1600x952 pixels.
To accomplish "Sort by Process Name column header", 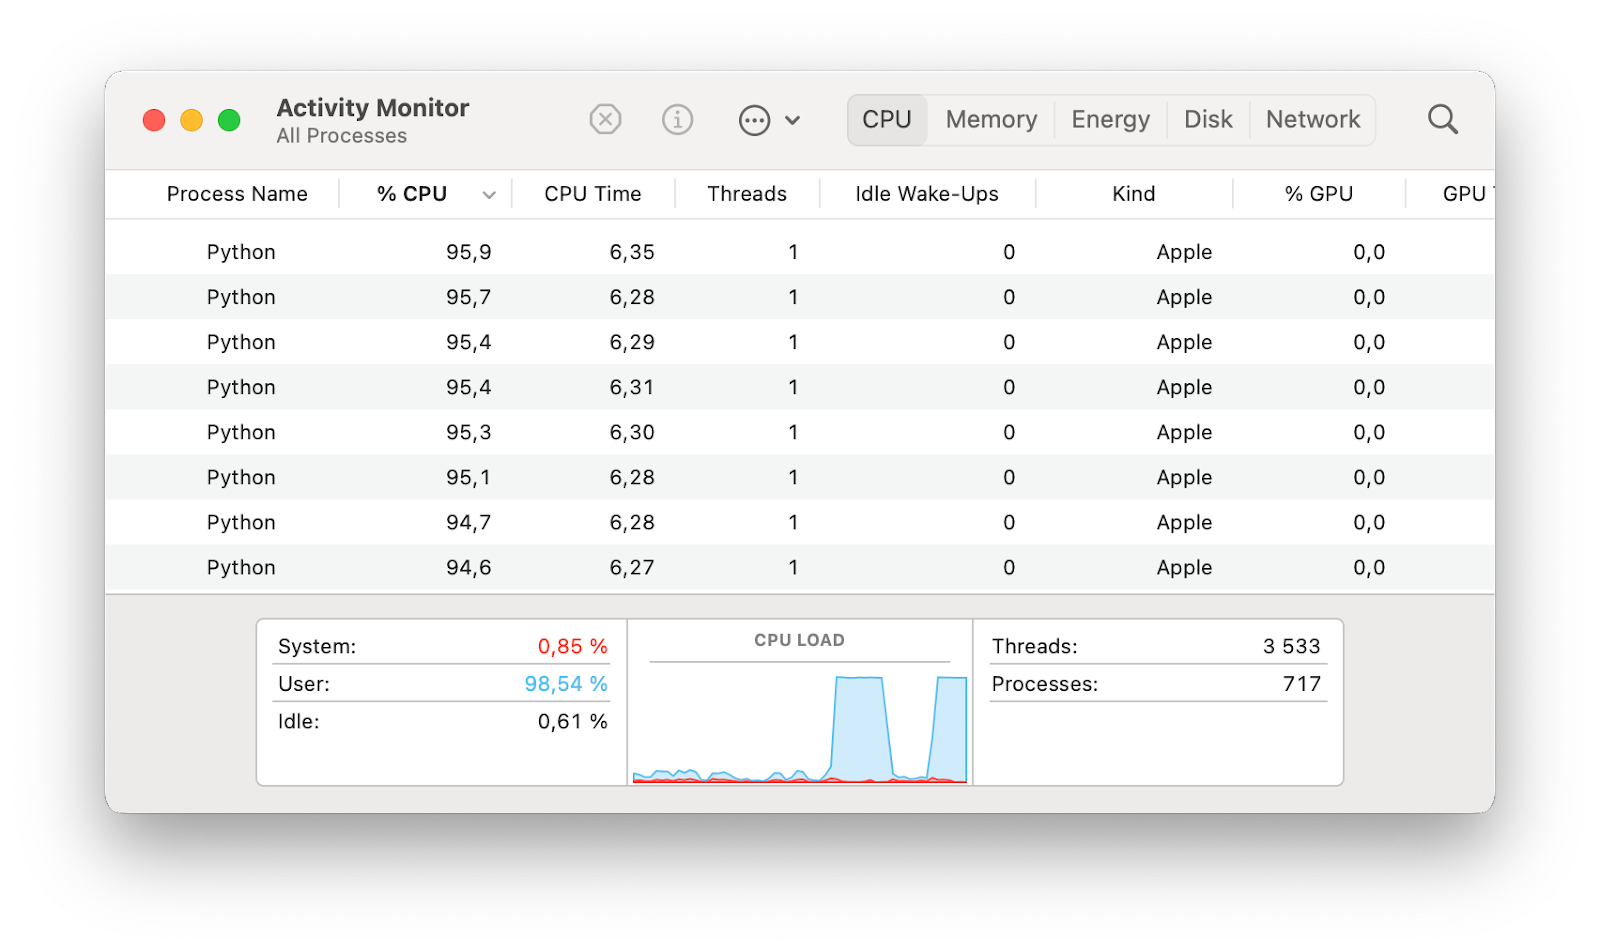I will click(237, 194).
